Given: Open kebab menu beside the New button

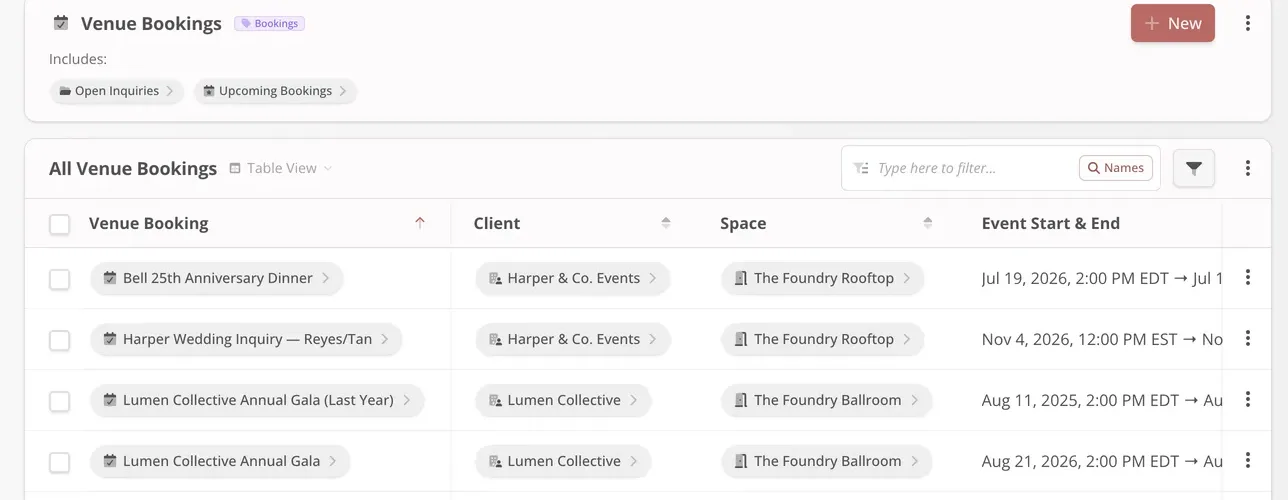Looking at the screenshot, I should pos(1247,23).
